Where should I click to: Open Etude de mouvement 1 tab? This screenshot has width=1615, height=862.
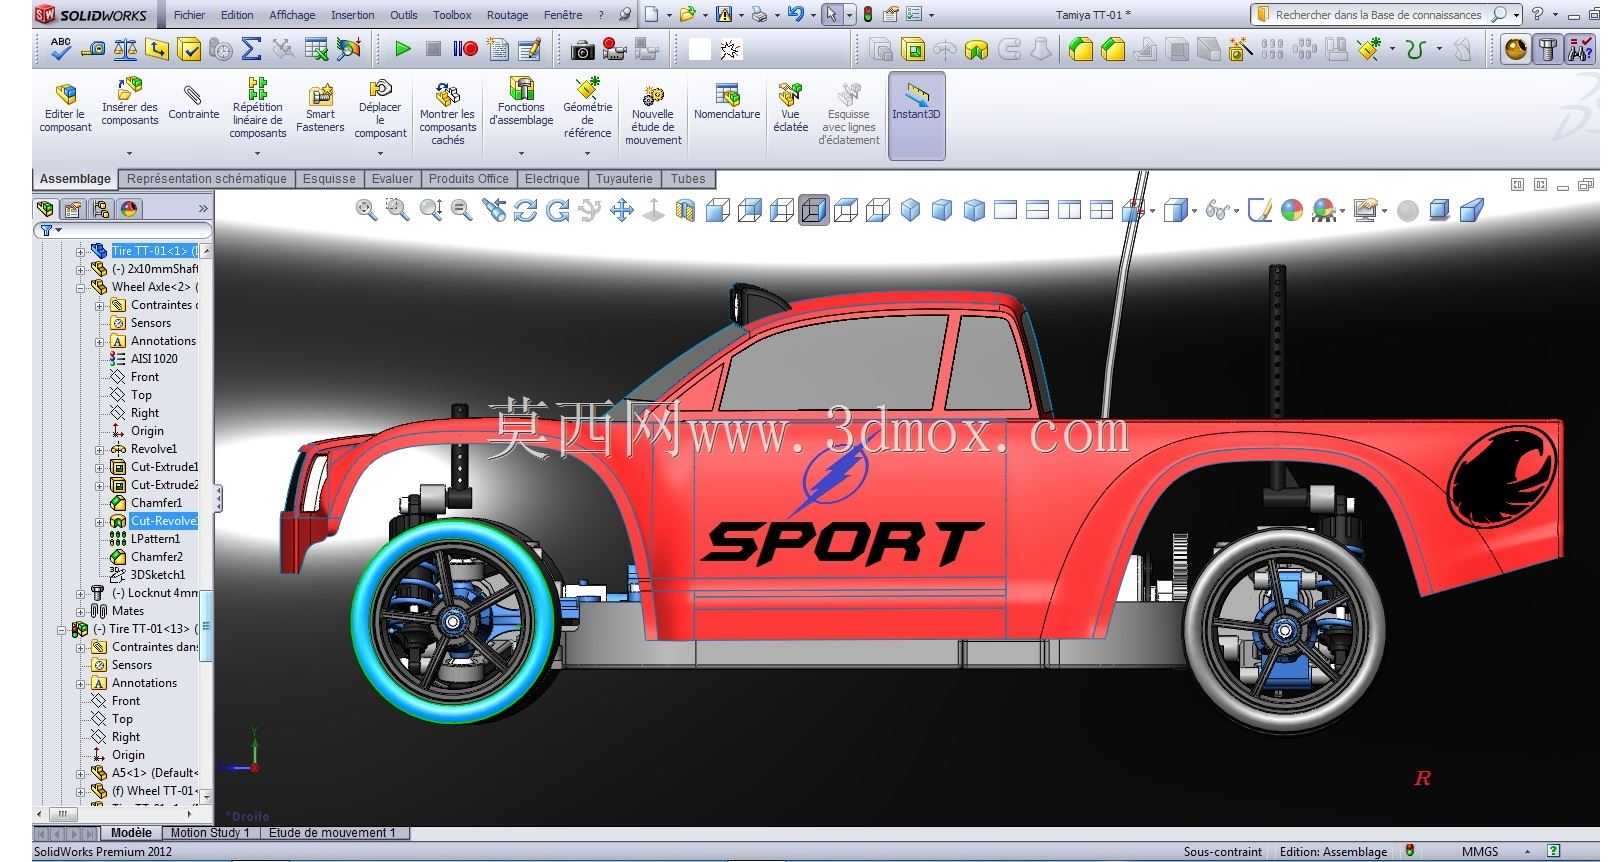click(x=333, y=832)
